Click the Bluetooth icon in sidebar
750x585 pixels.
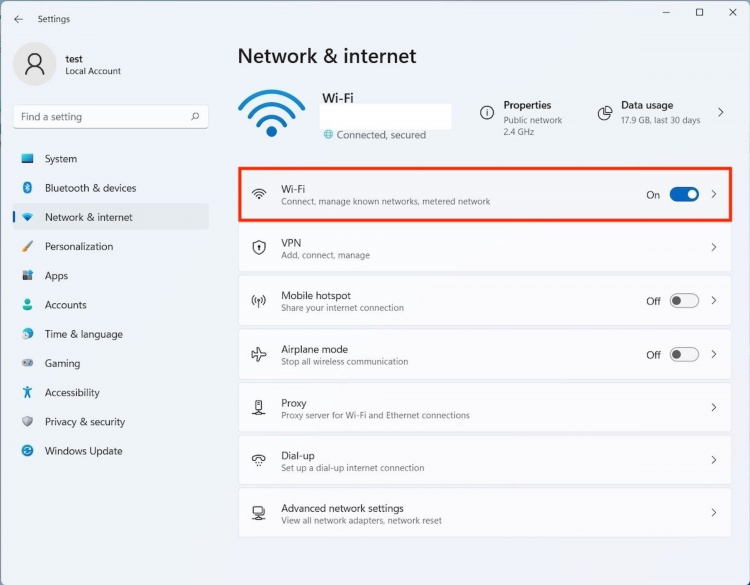tap(27, 188)
